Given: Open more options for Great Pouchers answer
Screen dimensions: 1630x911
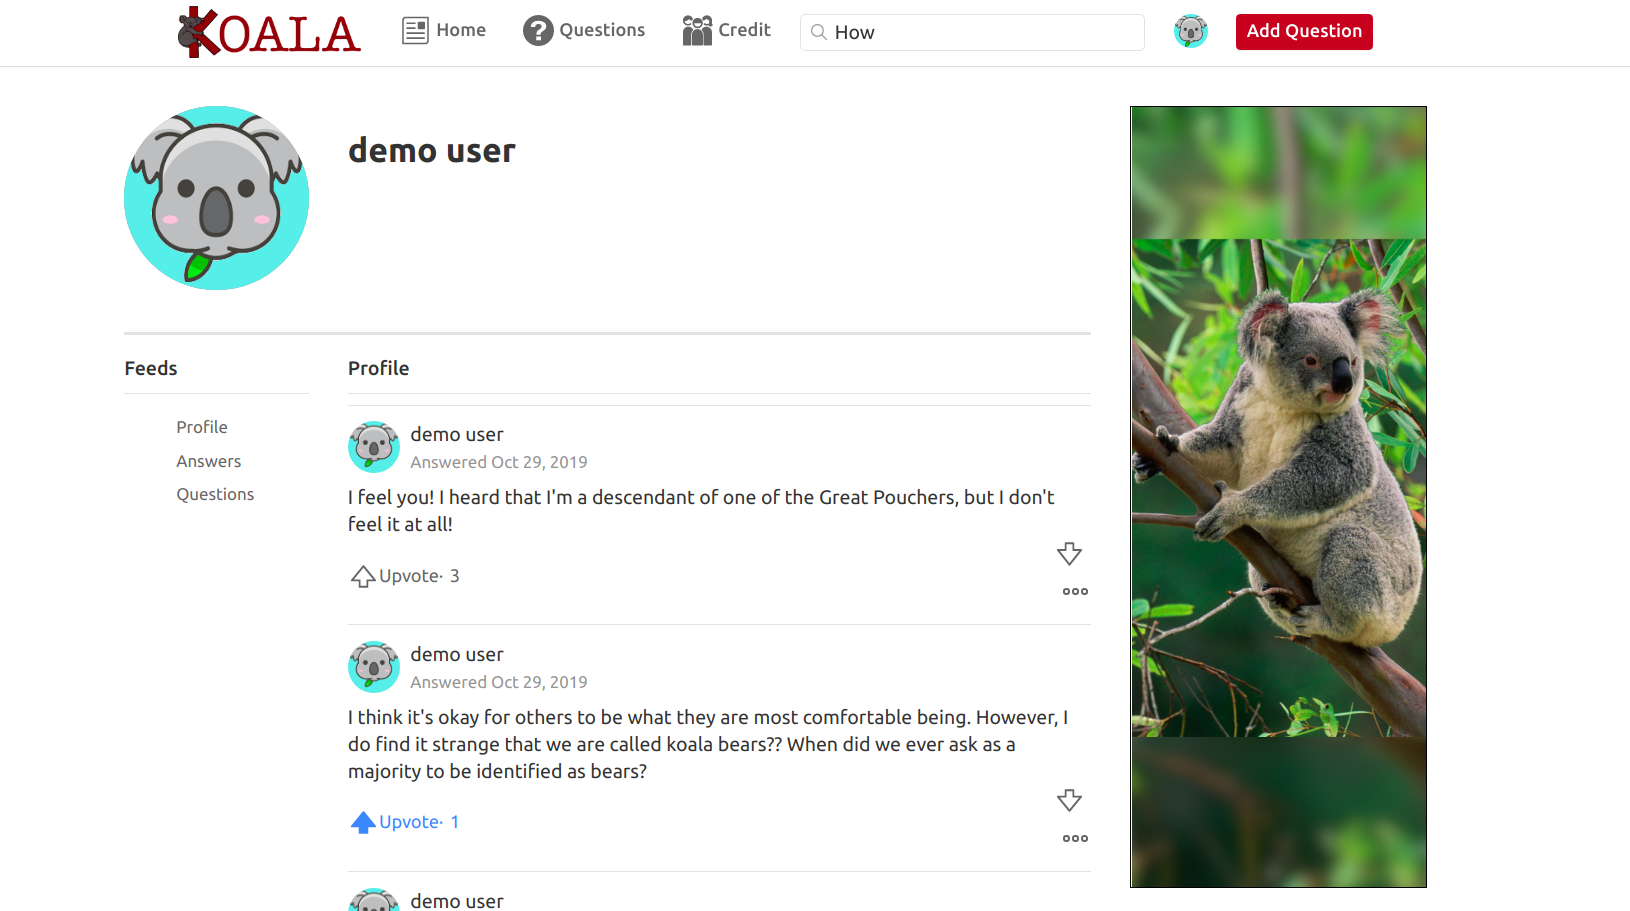Looking at the screenshot, I should click(1075, 592).
